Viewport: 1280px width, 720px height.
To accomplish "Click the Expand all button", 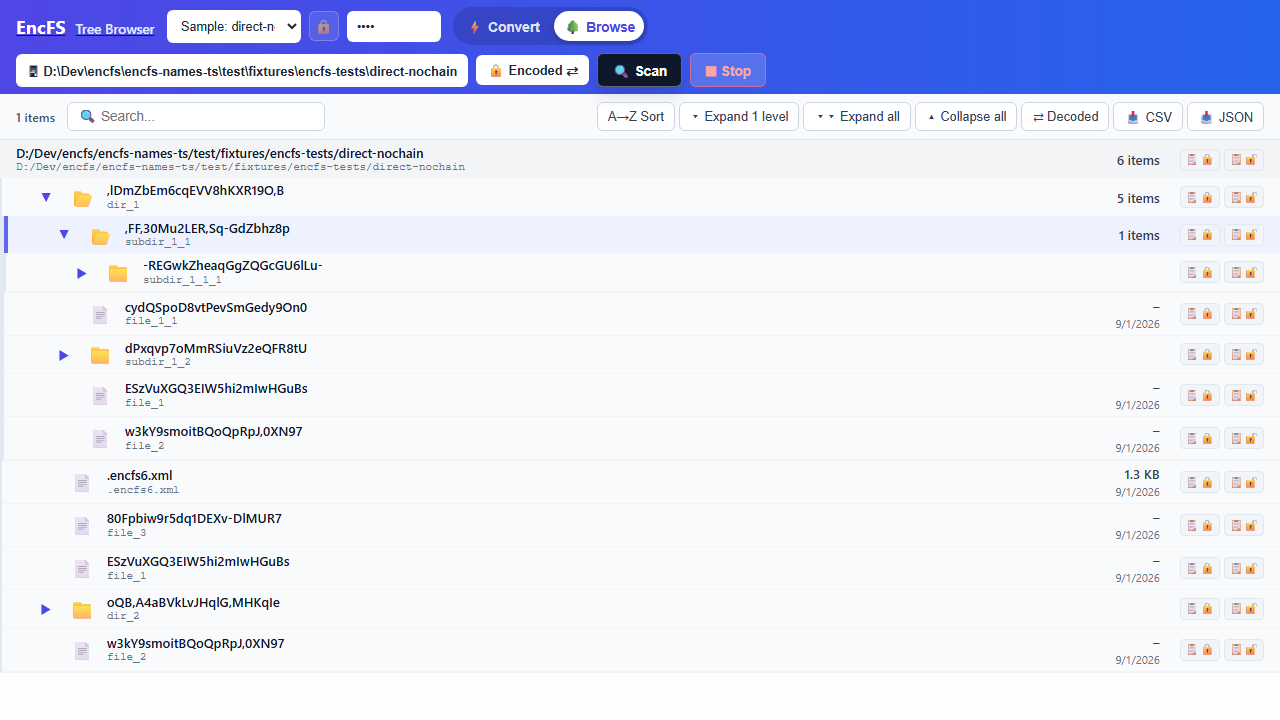I will pos(857,117).
